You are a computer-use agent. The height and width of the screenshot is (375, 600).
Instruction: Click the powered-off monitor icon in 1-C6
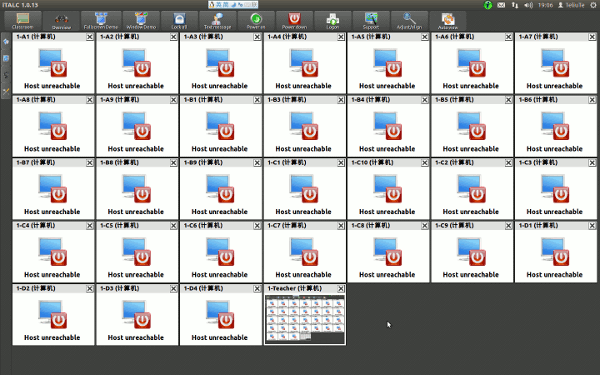click(220, 252)
